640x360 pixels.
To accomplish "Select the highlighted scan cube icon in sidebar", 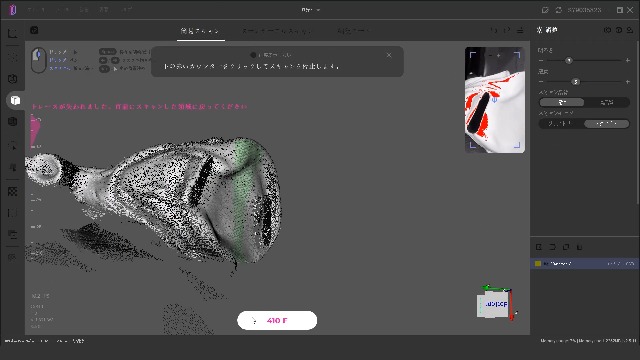I will [15, 100].
